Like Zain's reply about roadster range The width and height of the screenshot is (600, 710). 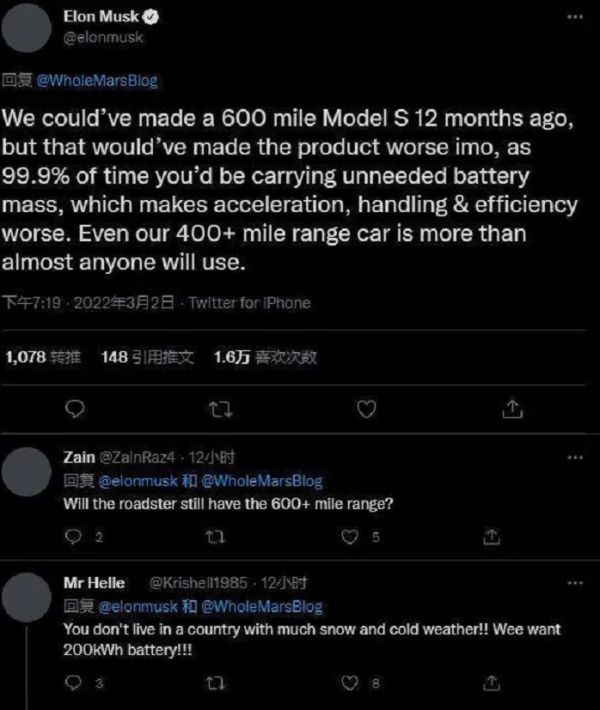click(349, 537)
